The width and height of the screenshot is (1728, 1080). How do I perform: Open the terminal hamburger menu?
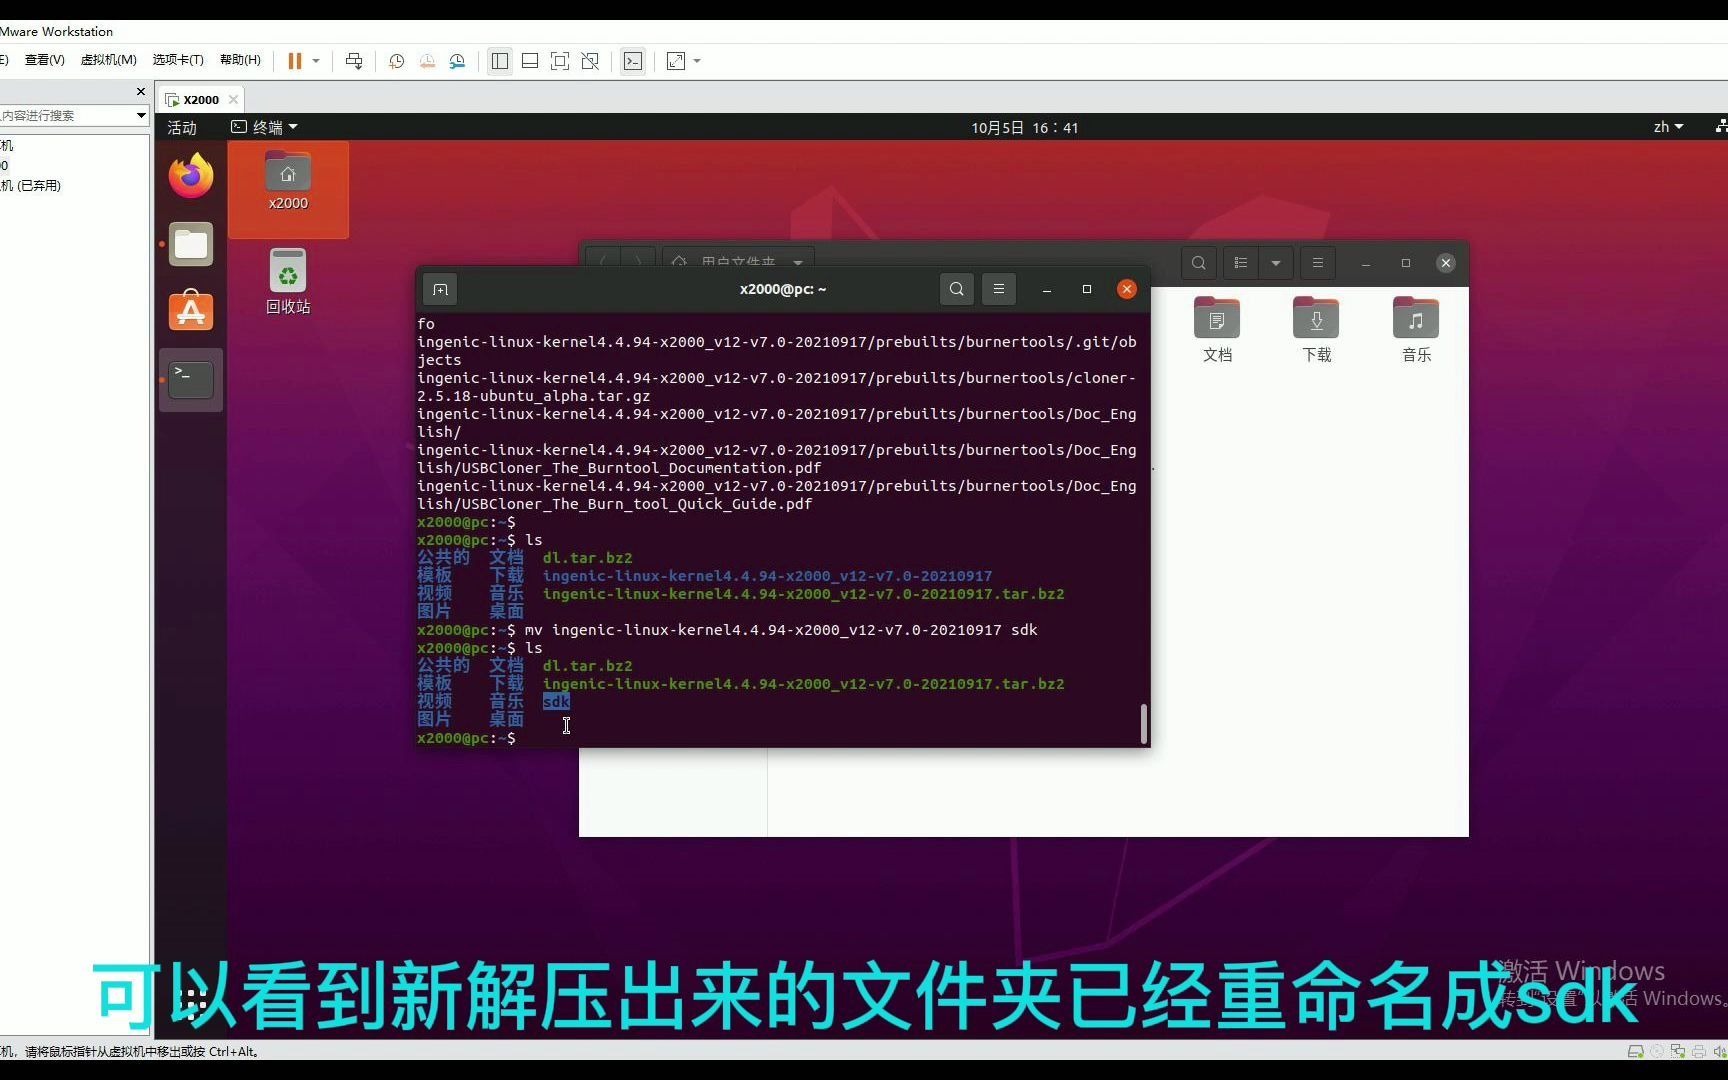999,289
